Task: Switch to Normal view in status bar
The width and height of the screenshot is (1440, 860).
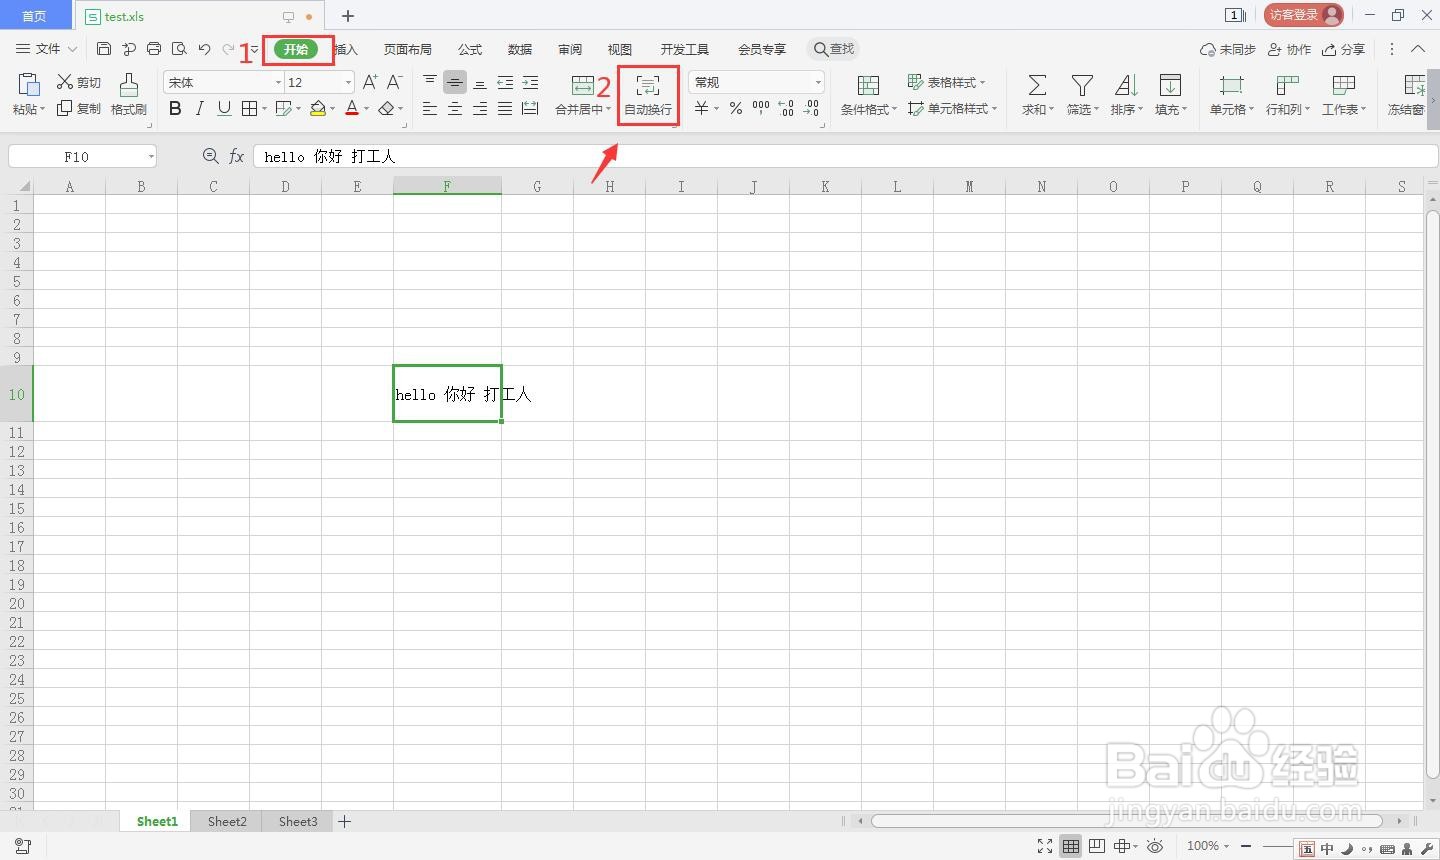Action: click(x=1071, y=846)
